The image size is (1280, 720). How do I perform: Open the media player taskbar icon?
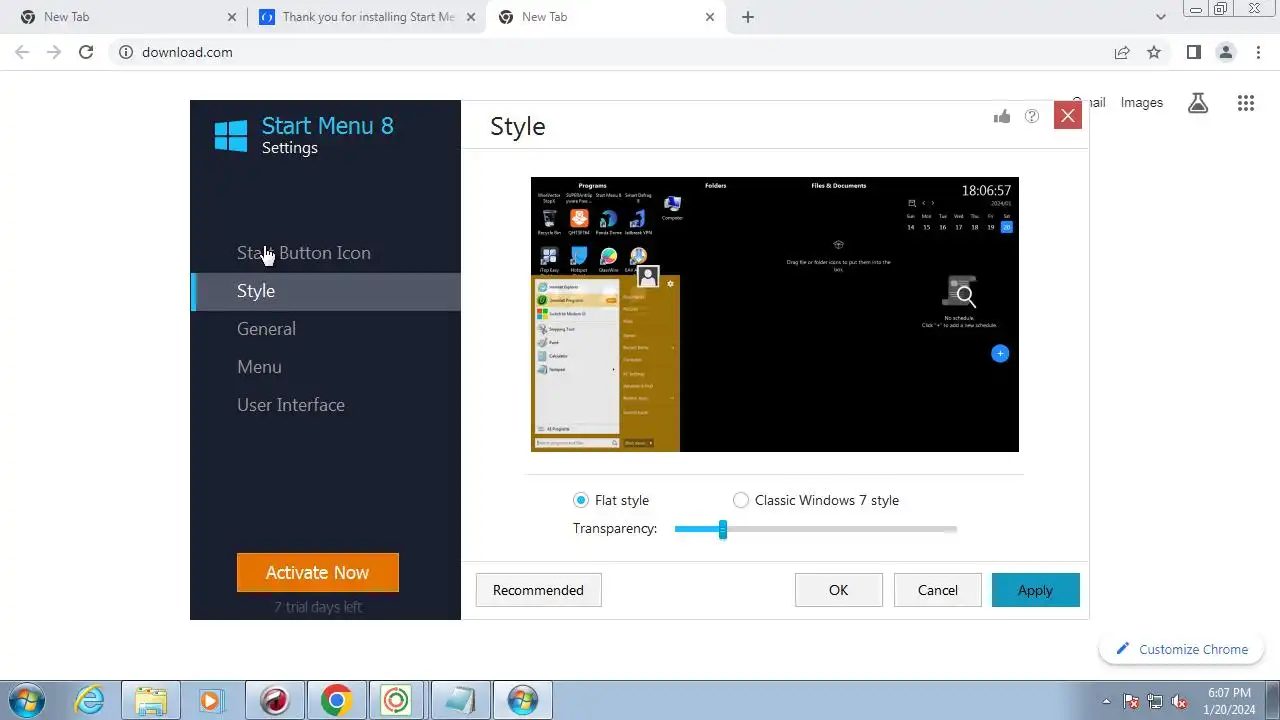(x=211, y=700)
